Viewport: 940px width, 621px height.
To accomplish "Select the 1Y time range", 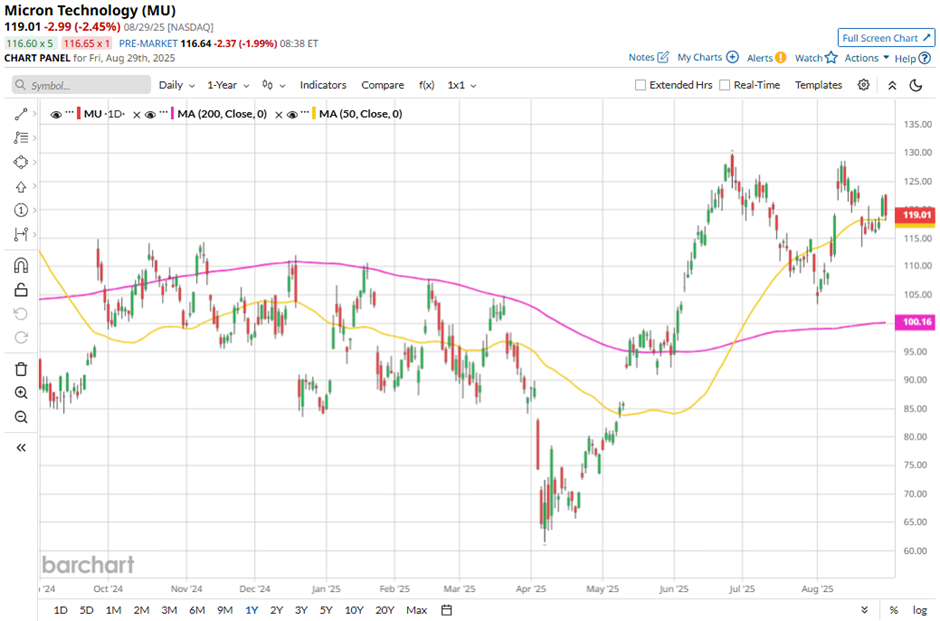I will click(252, 610).
